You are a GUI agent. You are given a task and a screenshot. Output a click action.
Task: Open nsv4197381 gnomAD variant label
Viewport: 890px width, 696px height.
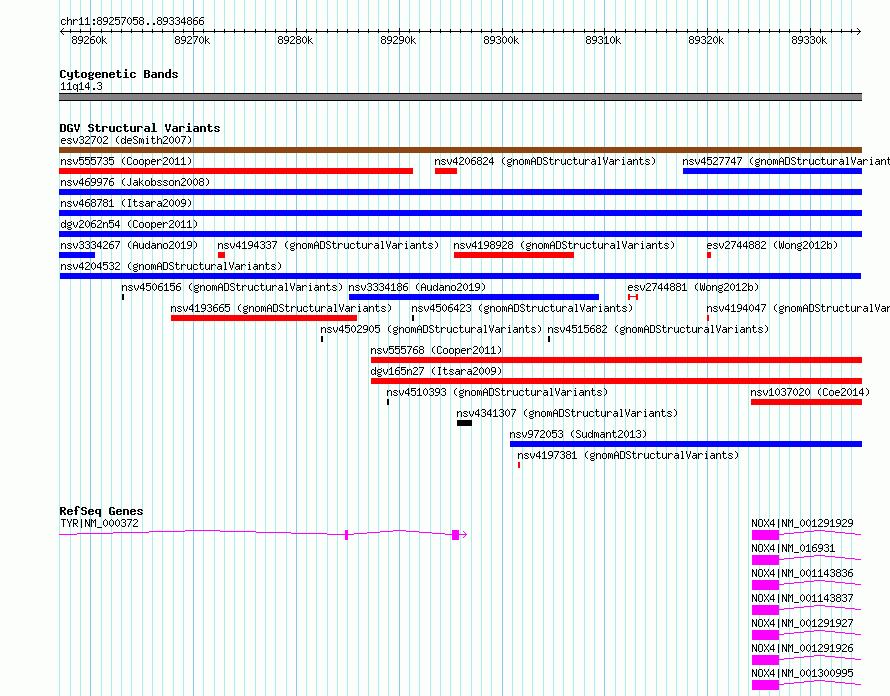pos(628,455)
